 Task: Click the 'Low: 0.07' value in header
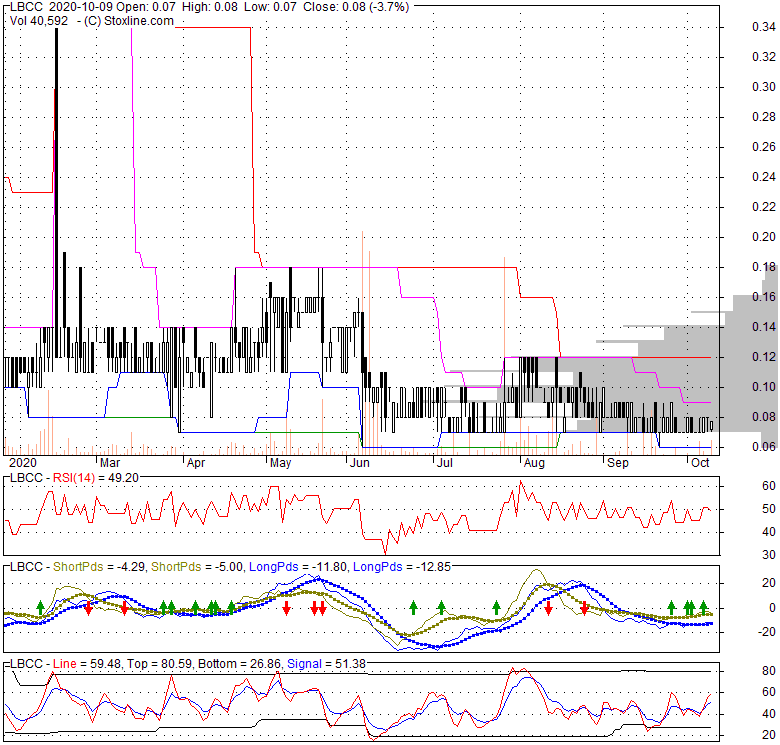click(x=270, y=7)
